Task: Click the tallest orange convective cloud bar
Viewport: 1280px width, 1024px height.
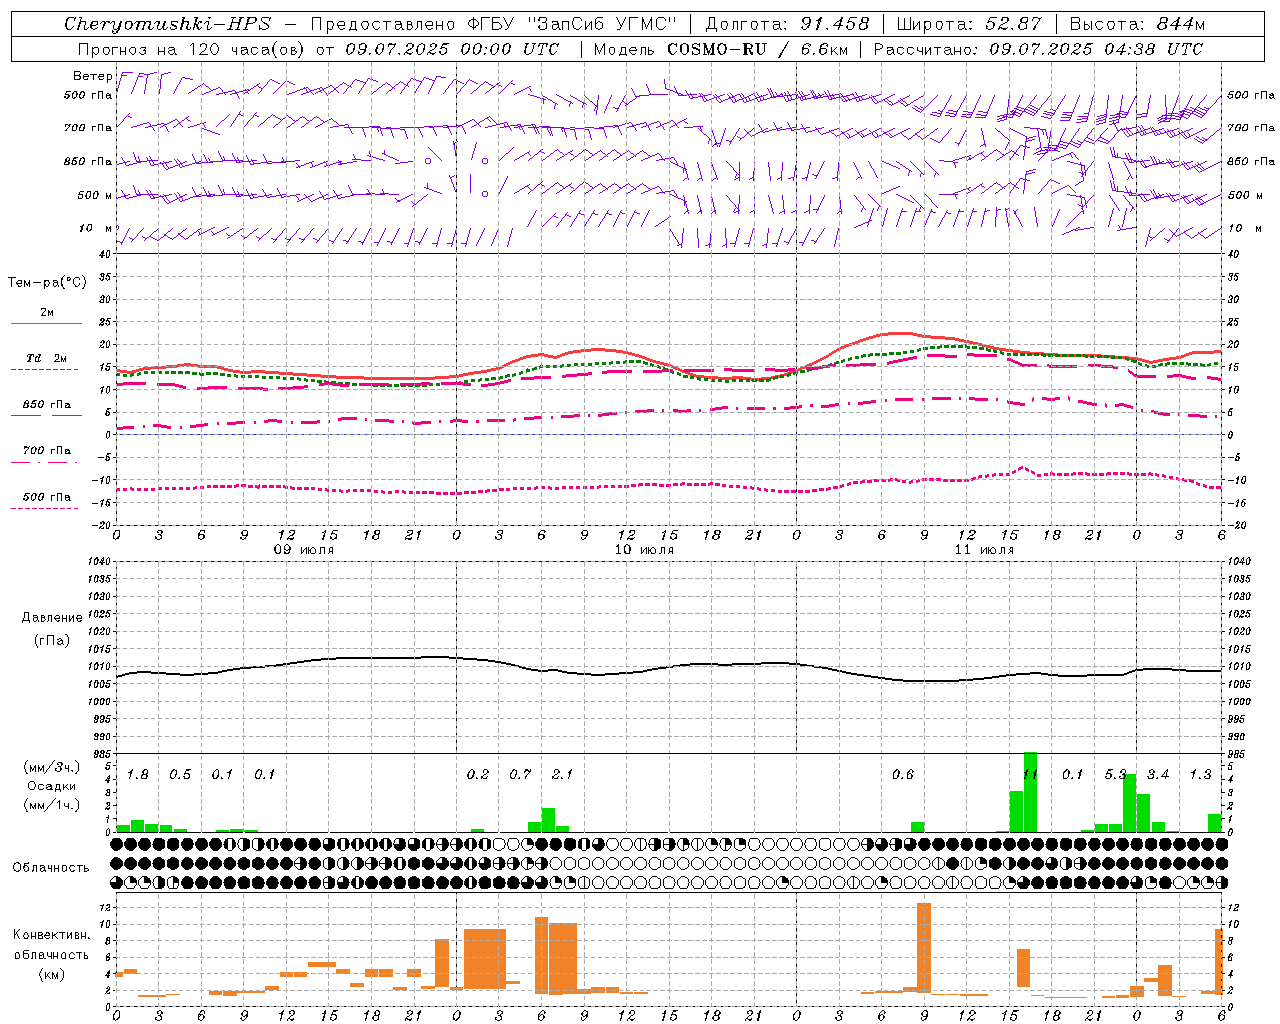Action: [x=924, y=948]
